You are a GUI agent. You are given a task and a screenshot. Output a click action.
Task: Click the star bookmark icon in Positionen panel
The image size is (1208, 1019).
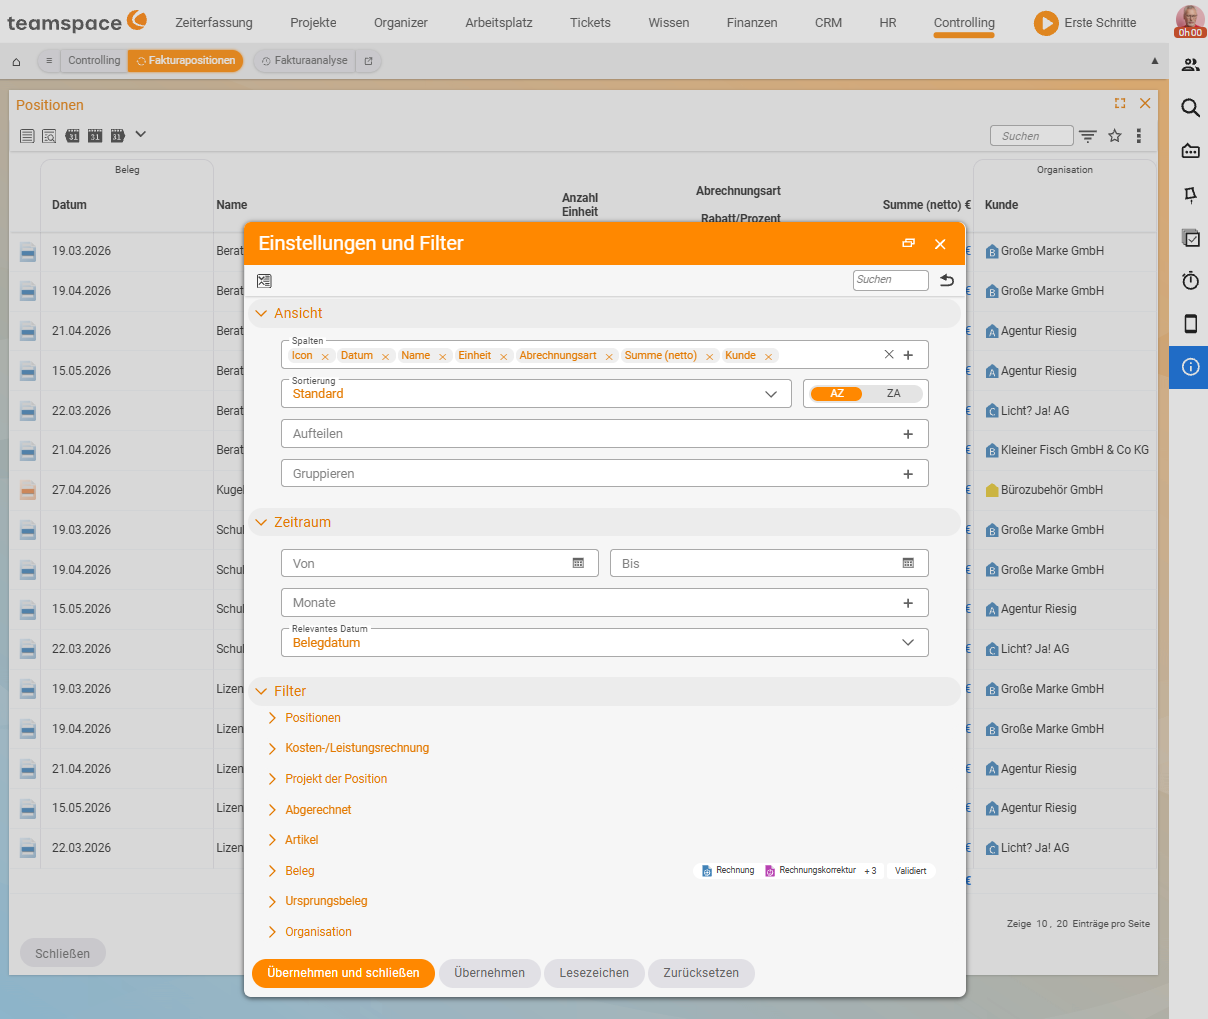click(1115, 136)
